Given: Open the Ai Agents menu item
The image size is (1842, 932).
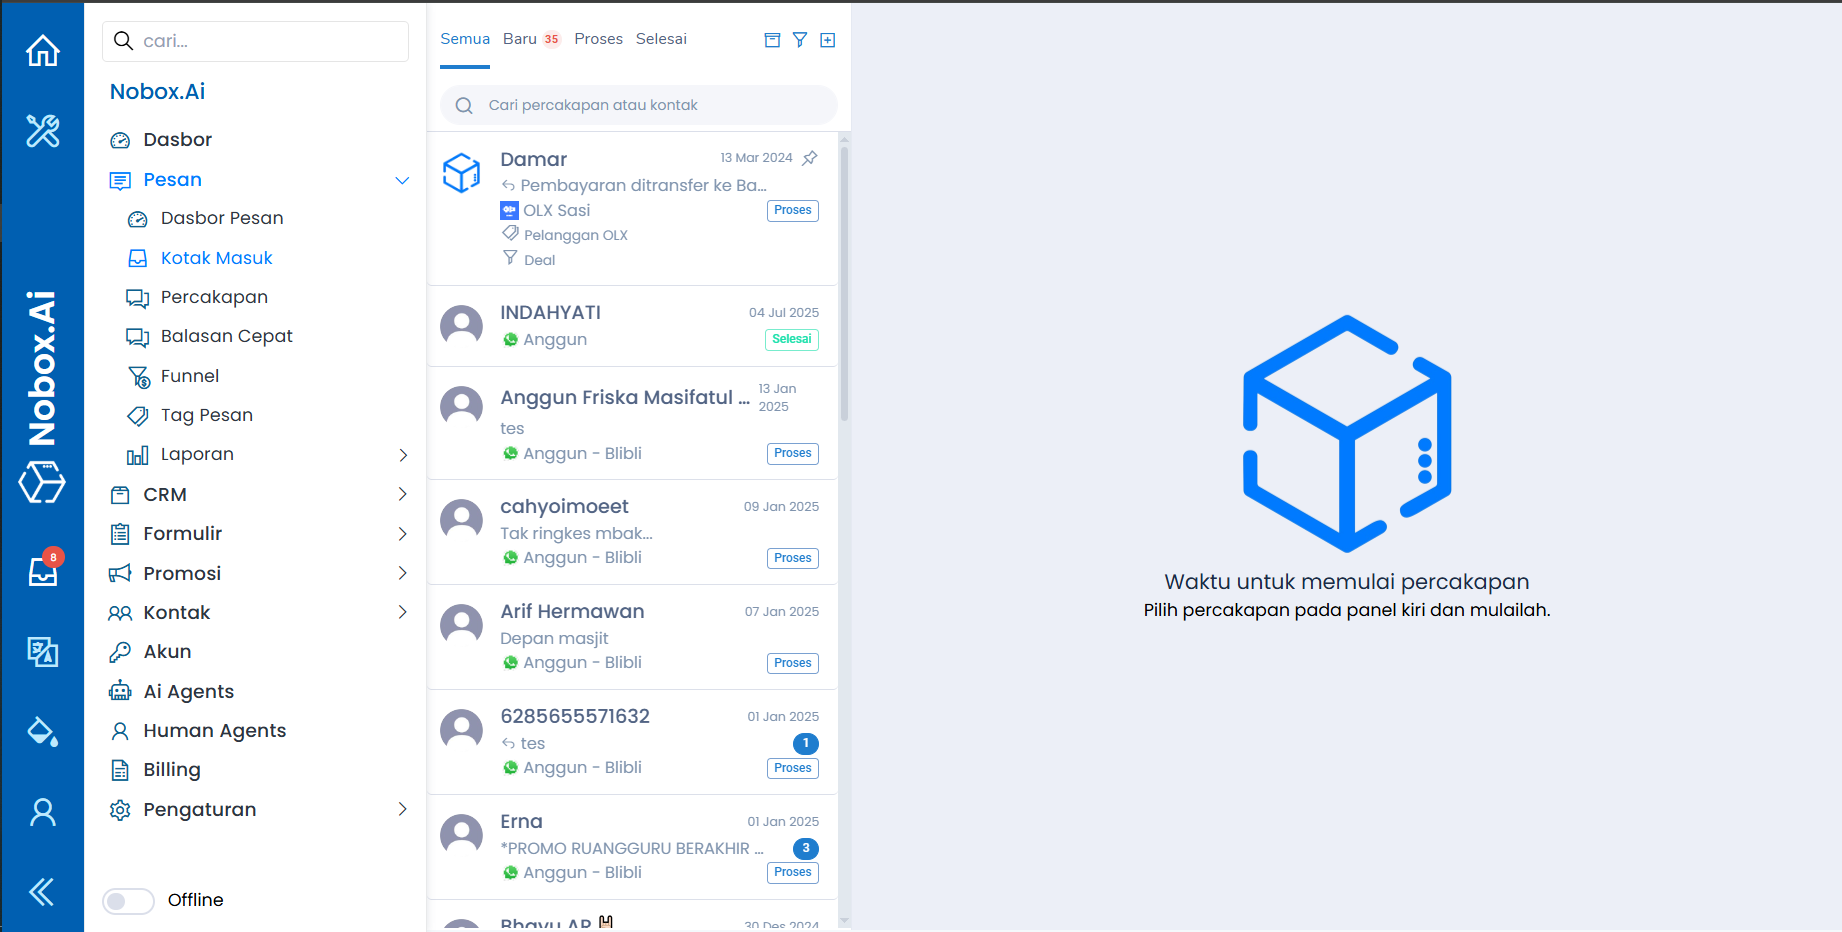Looking at the screenshot, I should [188, 691].
